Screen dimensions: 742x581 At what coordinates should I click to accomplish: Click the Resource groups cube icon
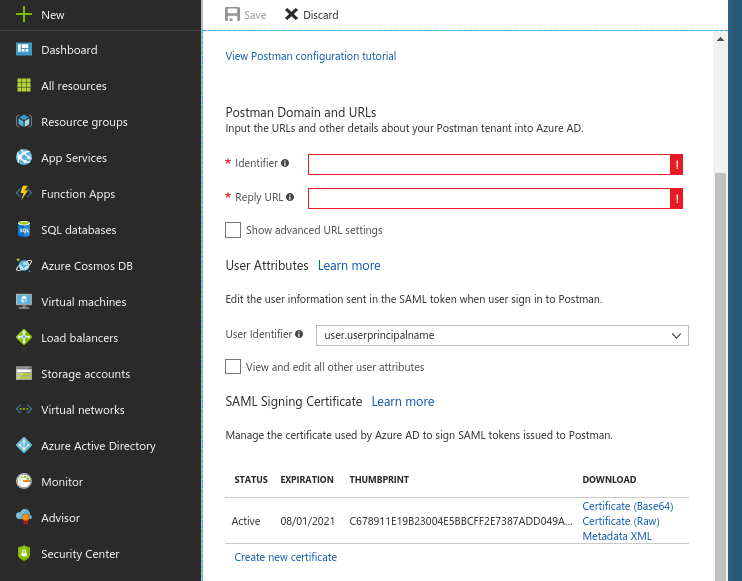coord(24,121)
